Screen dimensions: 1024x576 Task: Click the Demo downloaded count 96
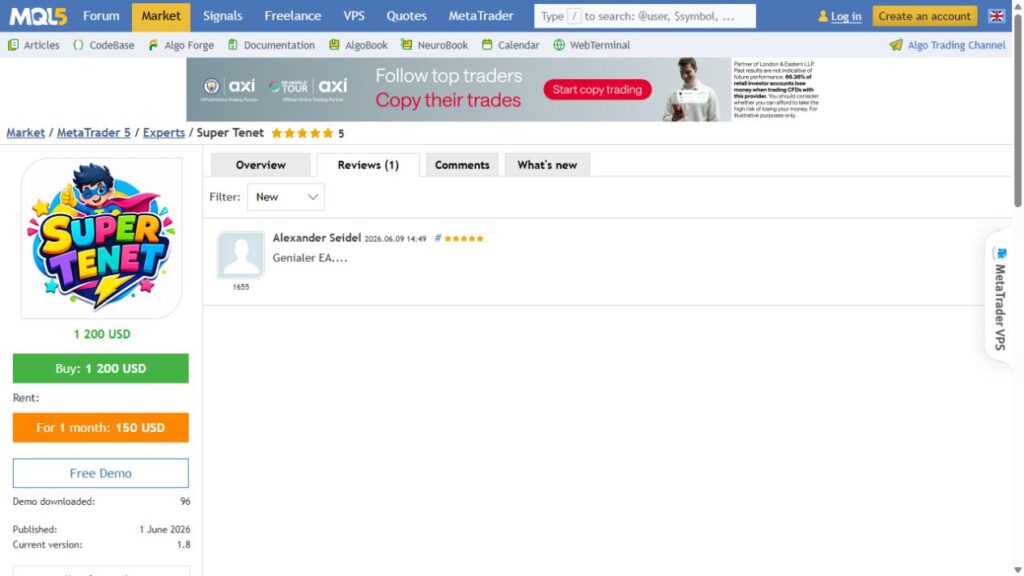pos(185,502)
